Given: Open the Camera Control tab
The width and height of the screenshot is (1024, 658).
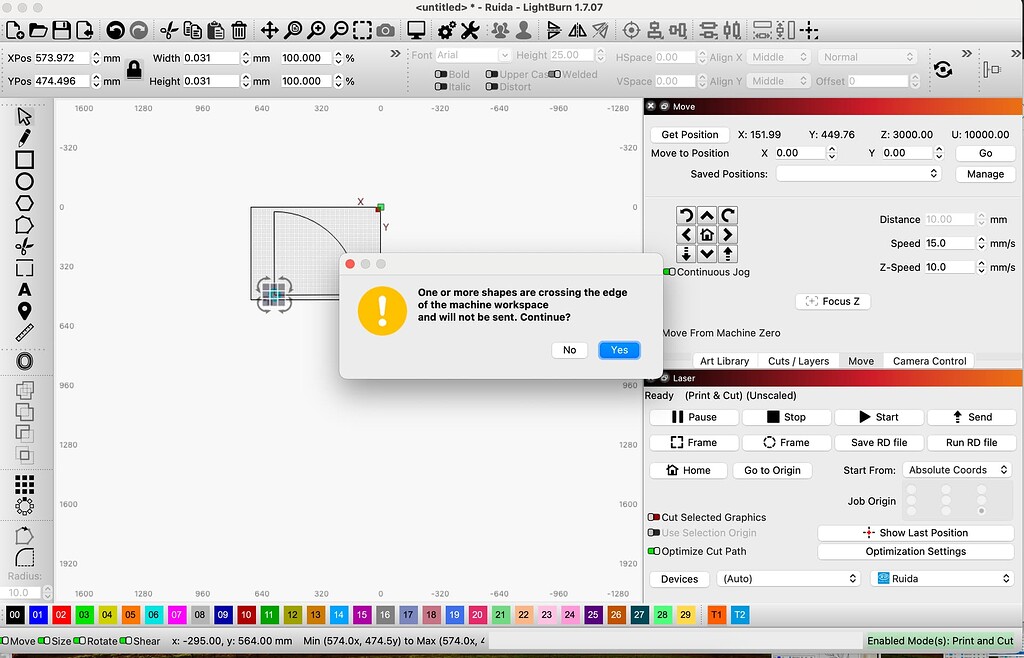Looking at the screenshot, I should pyautogui.click(x=928, y=360).
